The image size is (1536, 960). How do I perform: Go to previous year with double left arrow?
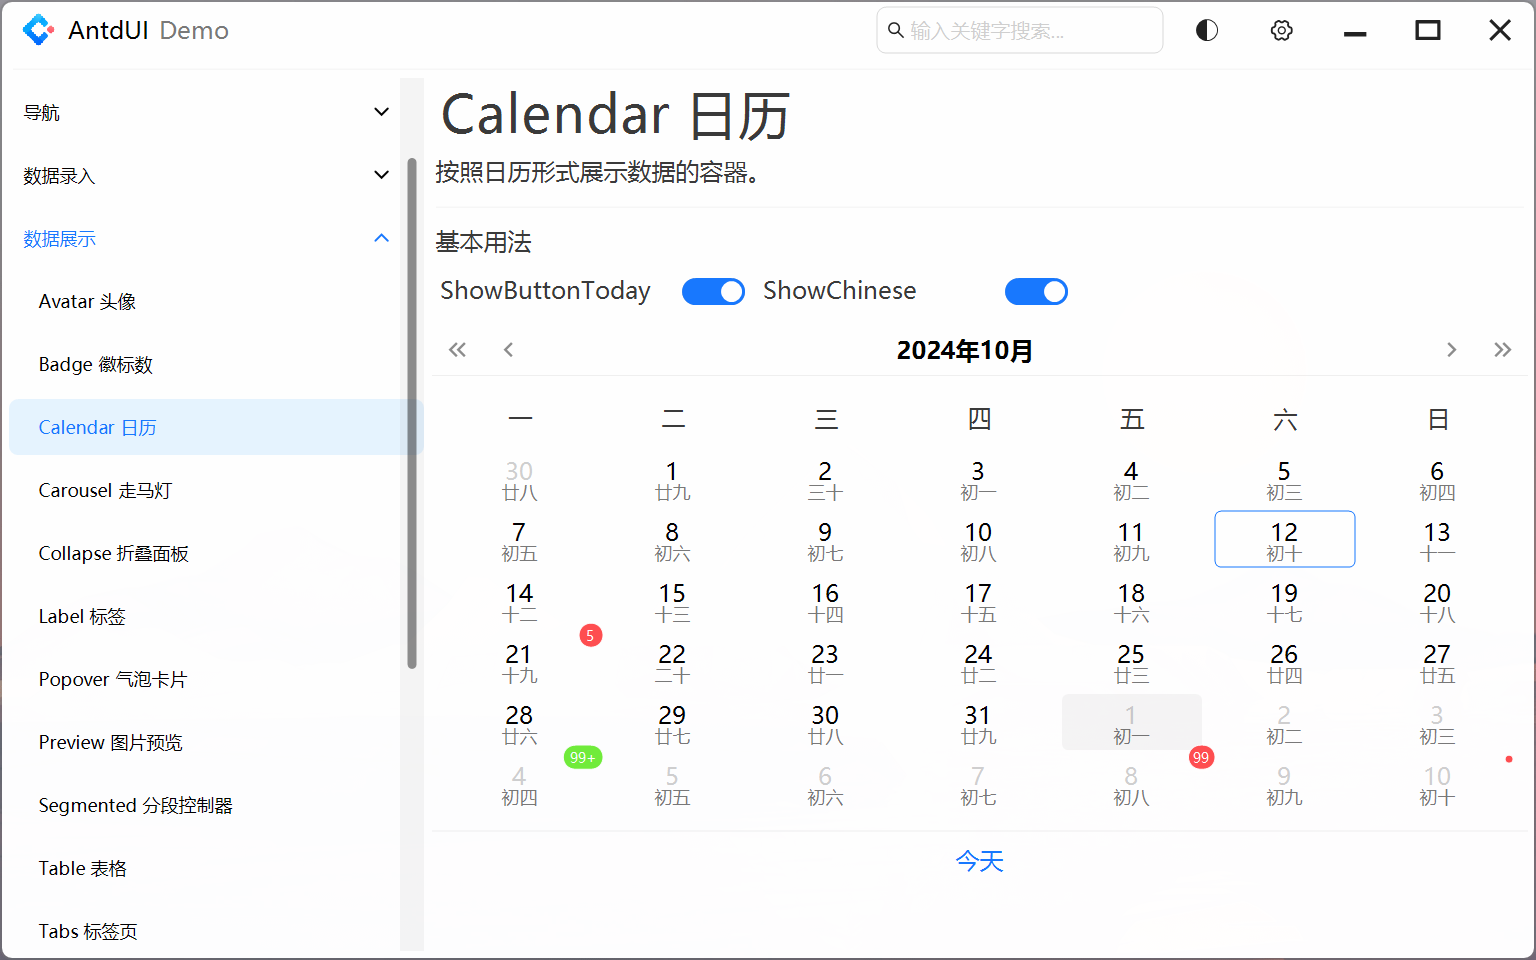click(x=457, y=349)
